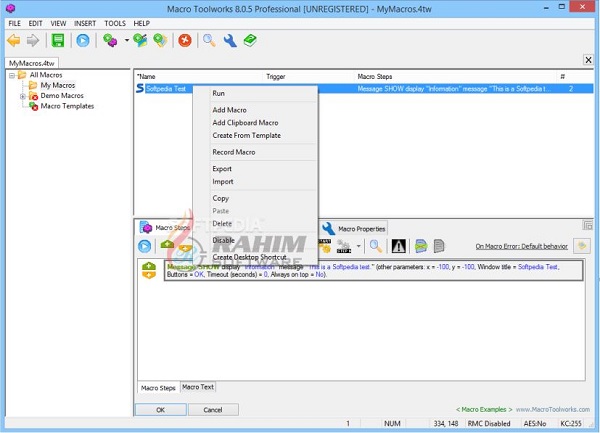600x433 pixels.
Task: Click the gear STEP debug icon in editor toolbar
Action: pyautogui.click(x=344, y=247)
